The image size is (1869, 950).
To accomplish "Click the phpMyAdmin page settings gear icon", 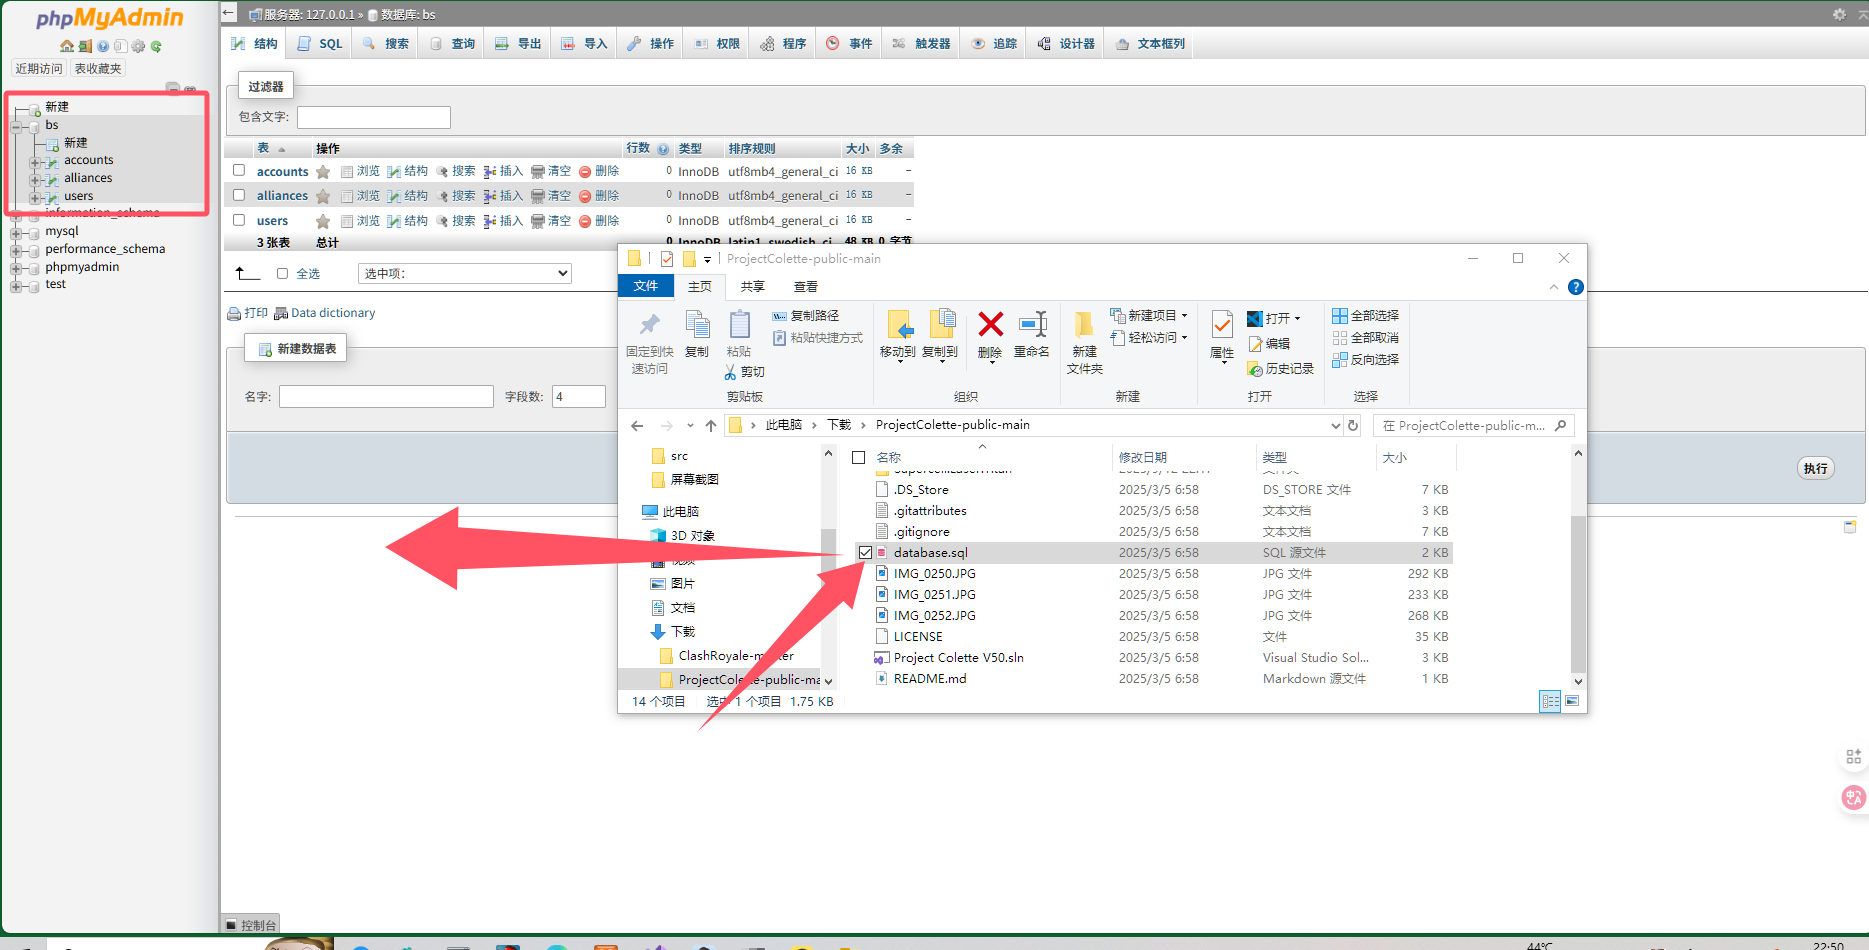I will click(x=1839, y=14).
